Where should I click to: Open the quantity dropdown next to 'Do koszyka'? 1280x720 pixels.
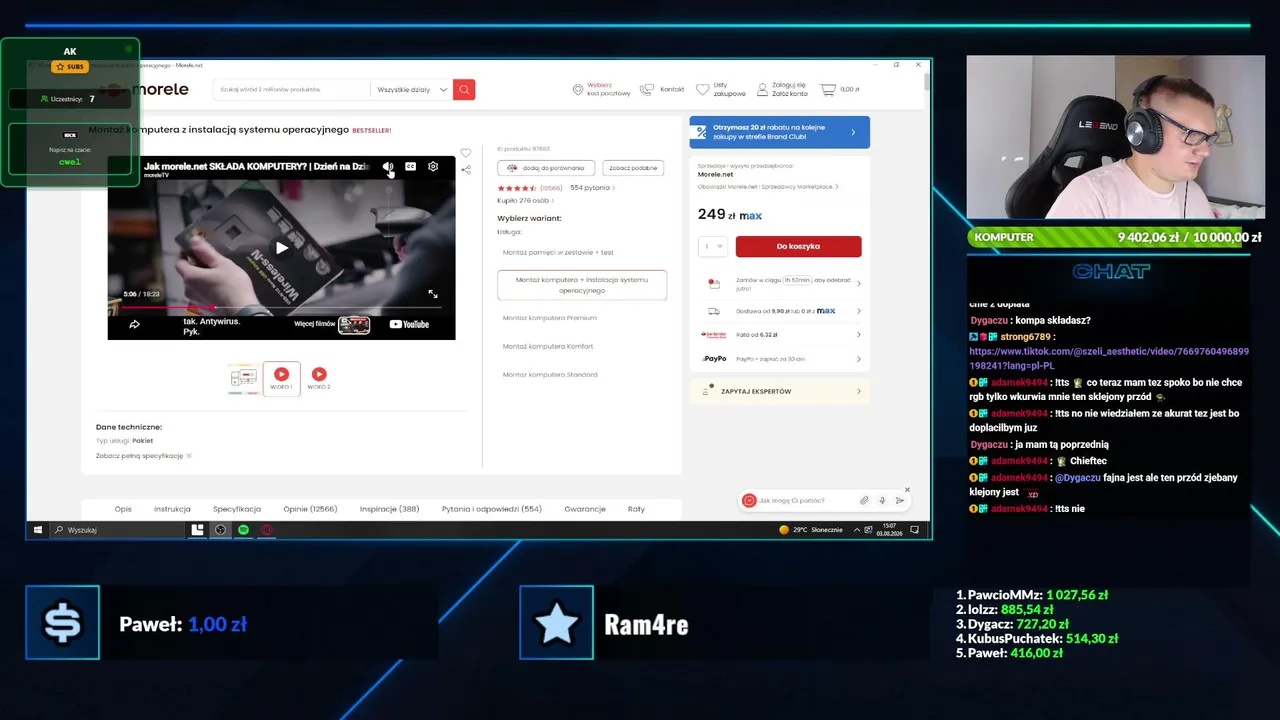[x=713, y=246]
